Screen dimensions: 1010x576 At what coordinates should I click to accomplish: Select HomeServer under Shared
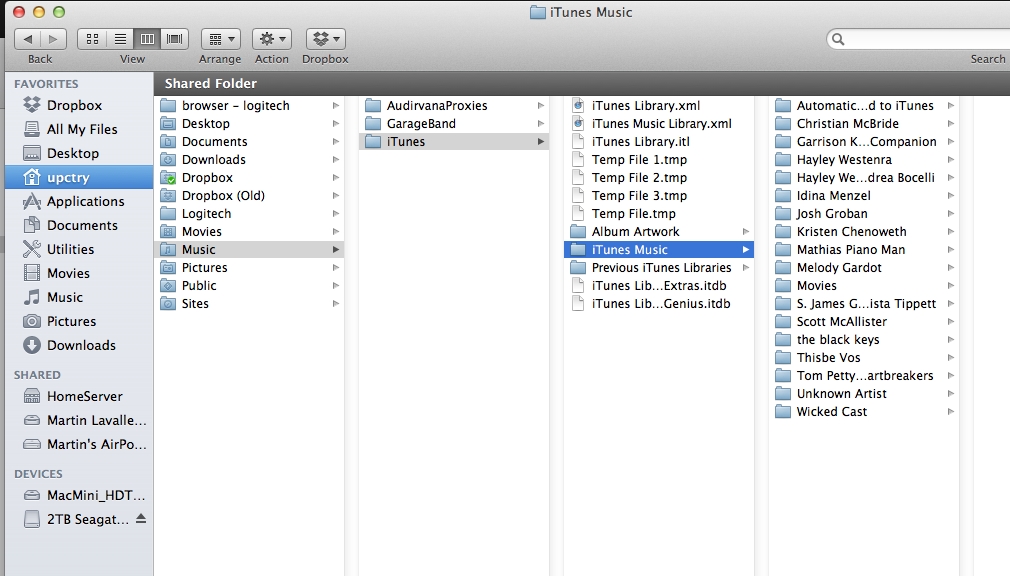(79, 396)
